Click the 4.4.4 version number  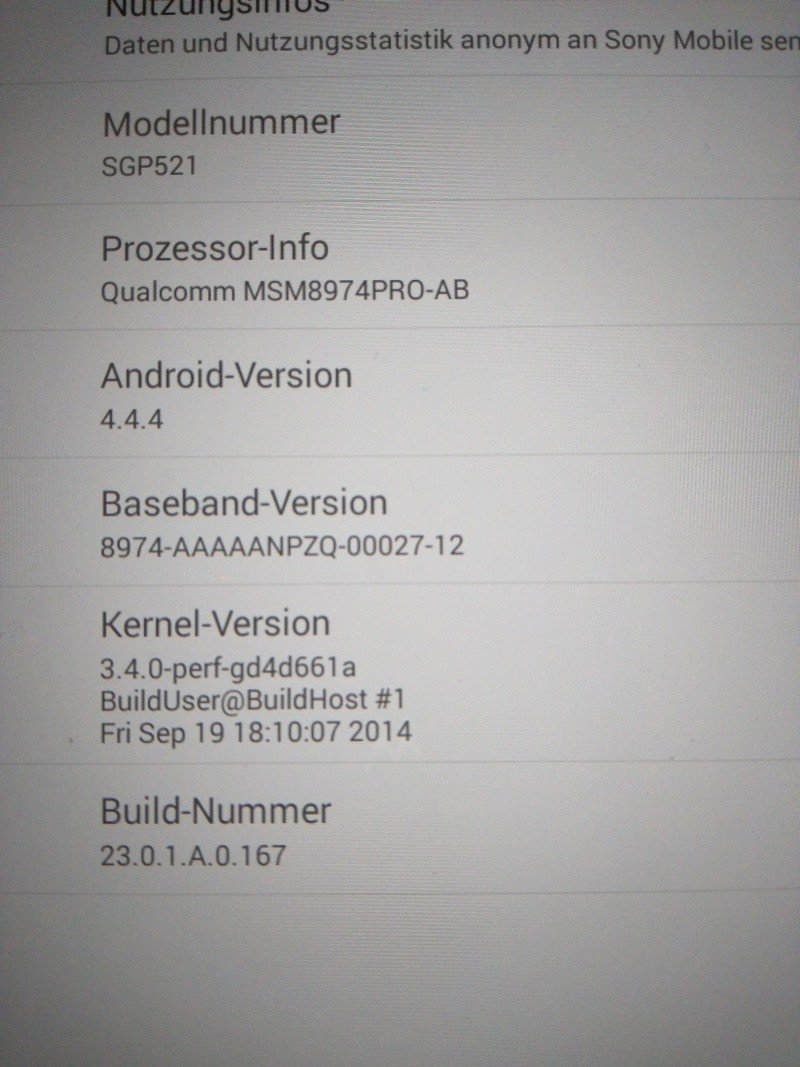(132, 419)
